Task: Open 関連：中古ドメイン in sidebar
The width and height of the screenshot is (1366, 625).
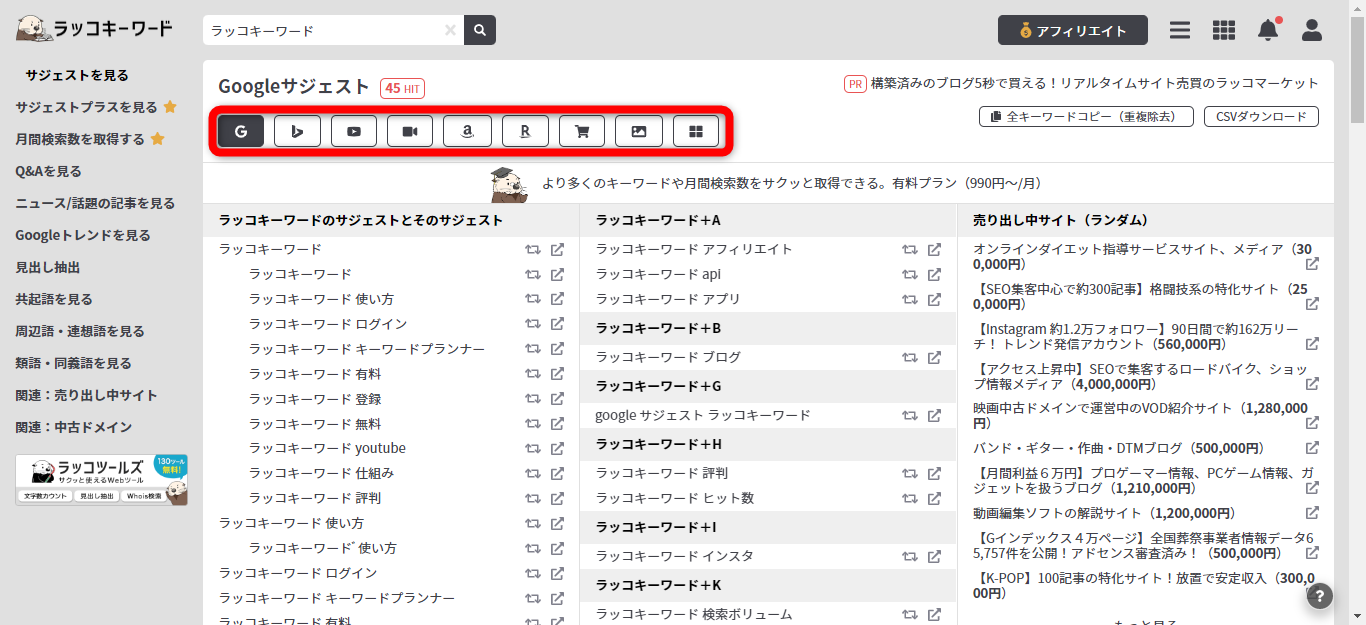Action: [73, 427]
